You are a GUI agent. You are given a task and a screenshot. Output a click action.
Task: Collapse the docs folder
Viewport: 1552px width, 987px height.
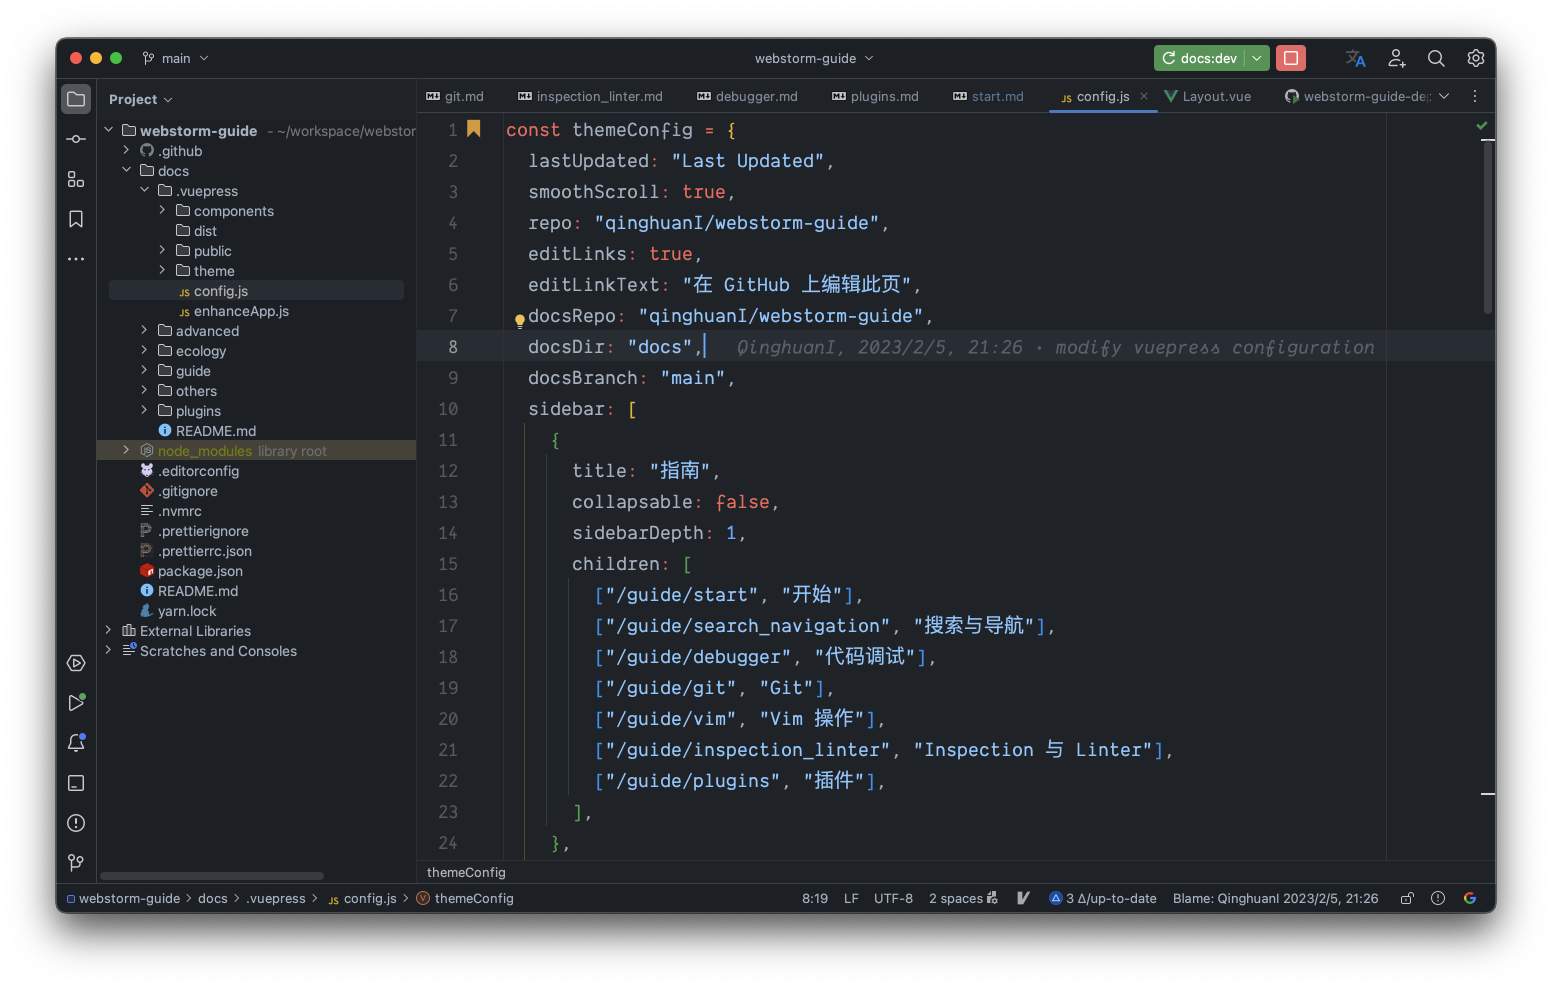(126, 170)
